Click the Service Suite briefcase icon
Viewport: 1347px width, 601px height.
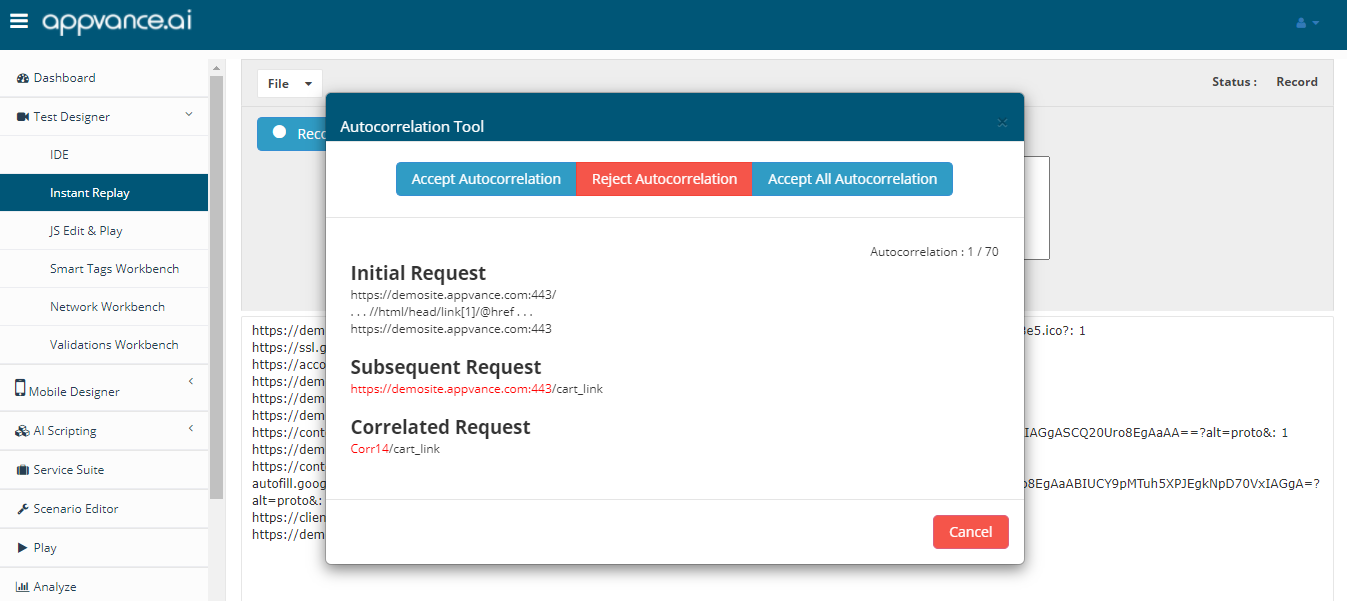23,470
